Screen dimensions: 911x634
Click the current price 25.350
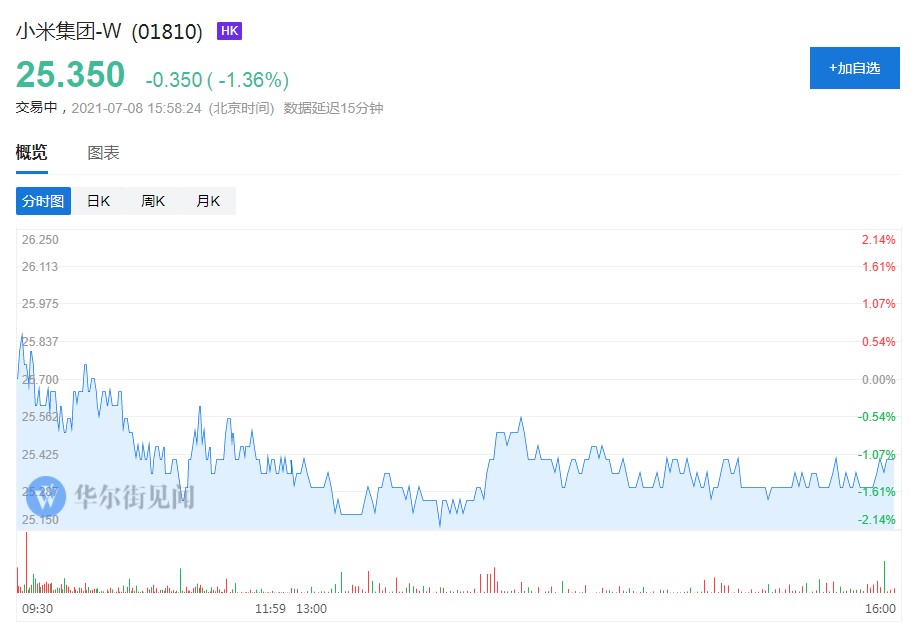click(70, 76)
